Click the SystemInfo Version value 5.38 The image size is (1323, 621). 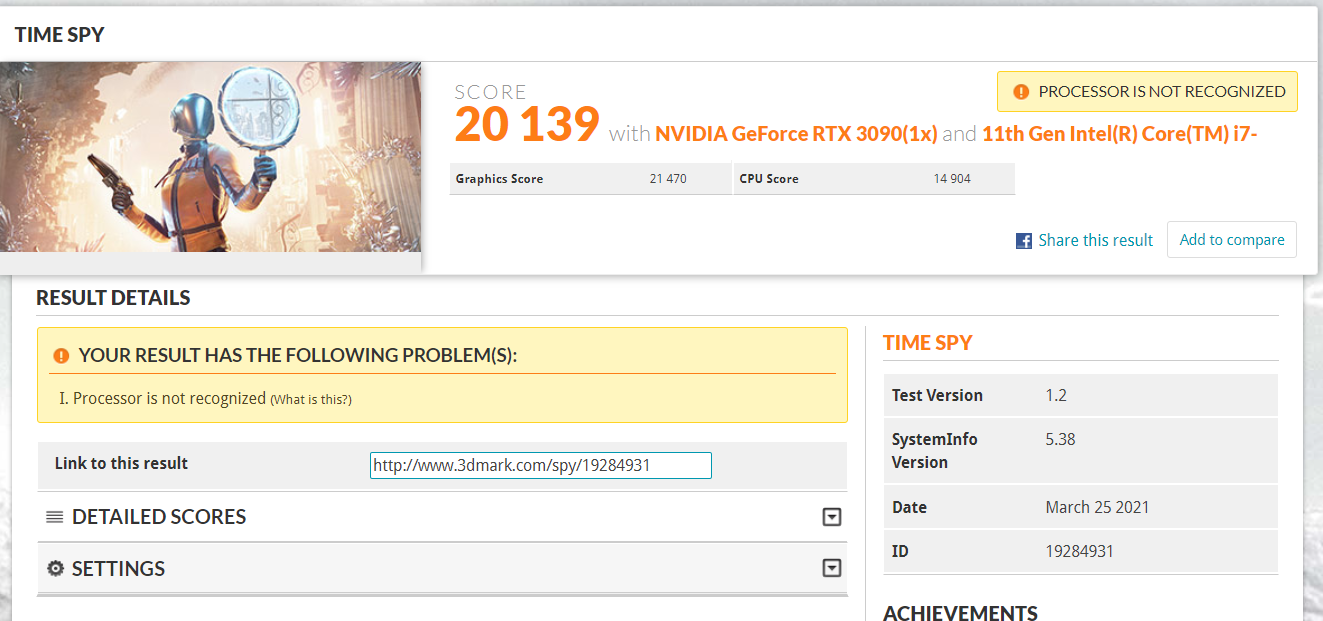coord(1060,439)
